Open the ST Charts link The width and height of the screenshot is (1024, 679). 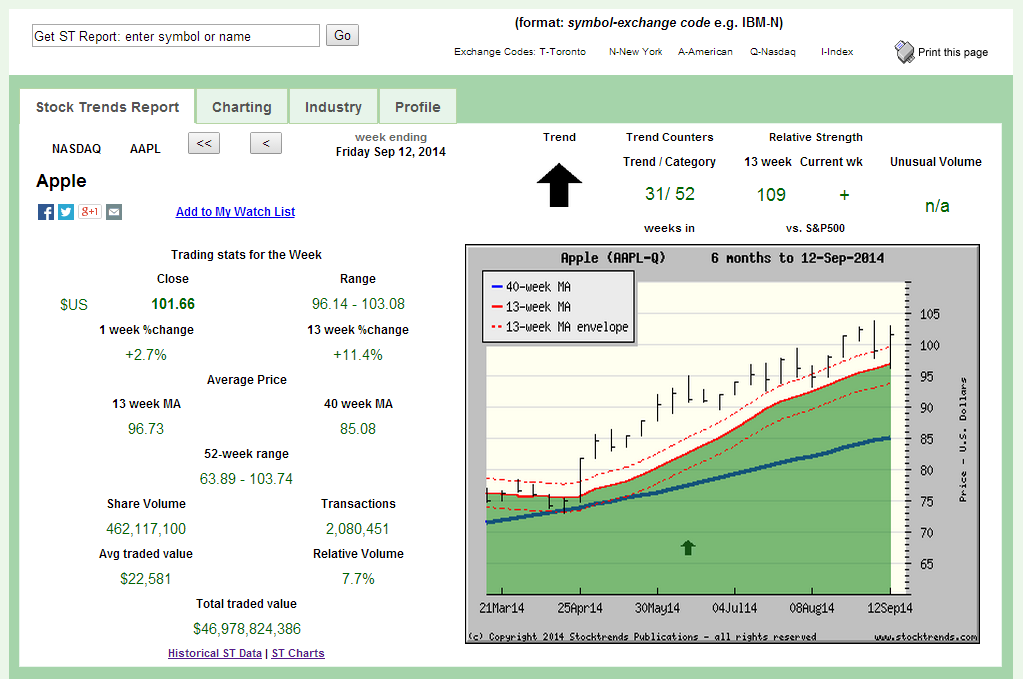click(298, 653)
